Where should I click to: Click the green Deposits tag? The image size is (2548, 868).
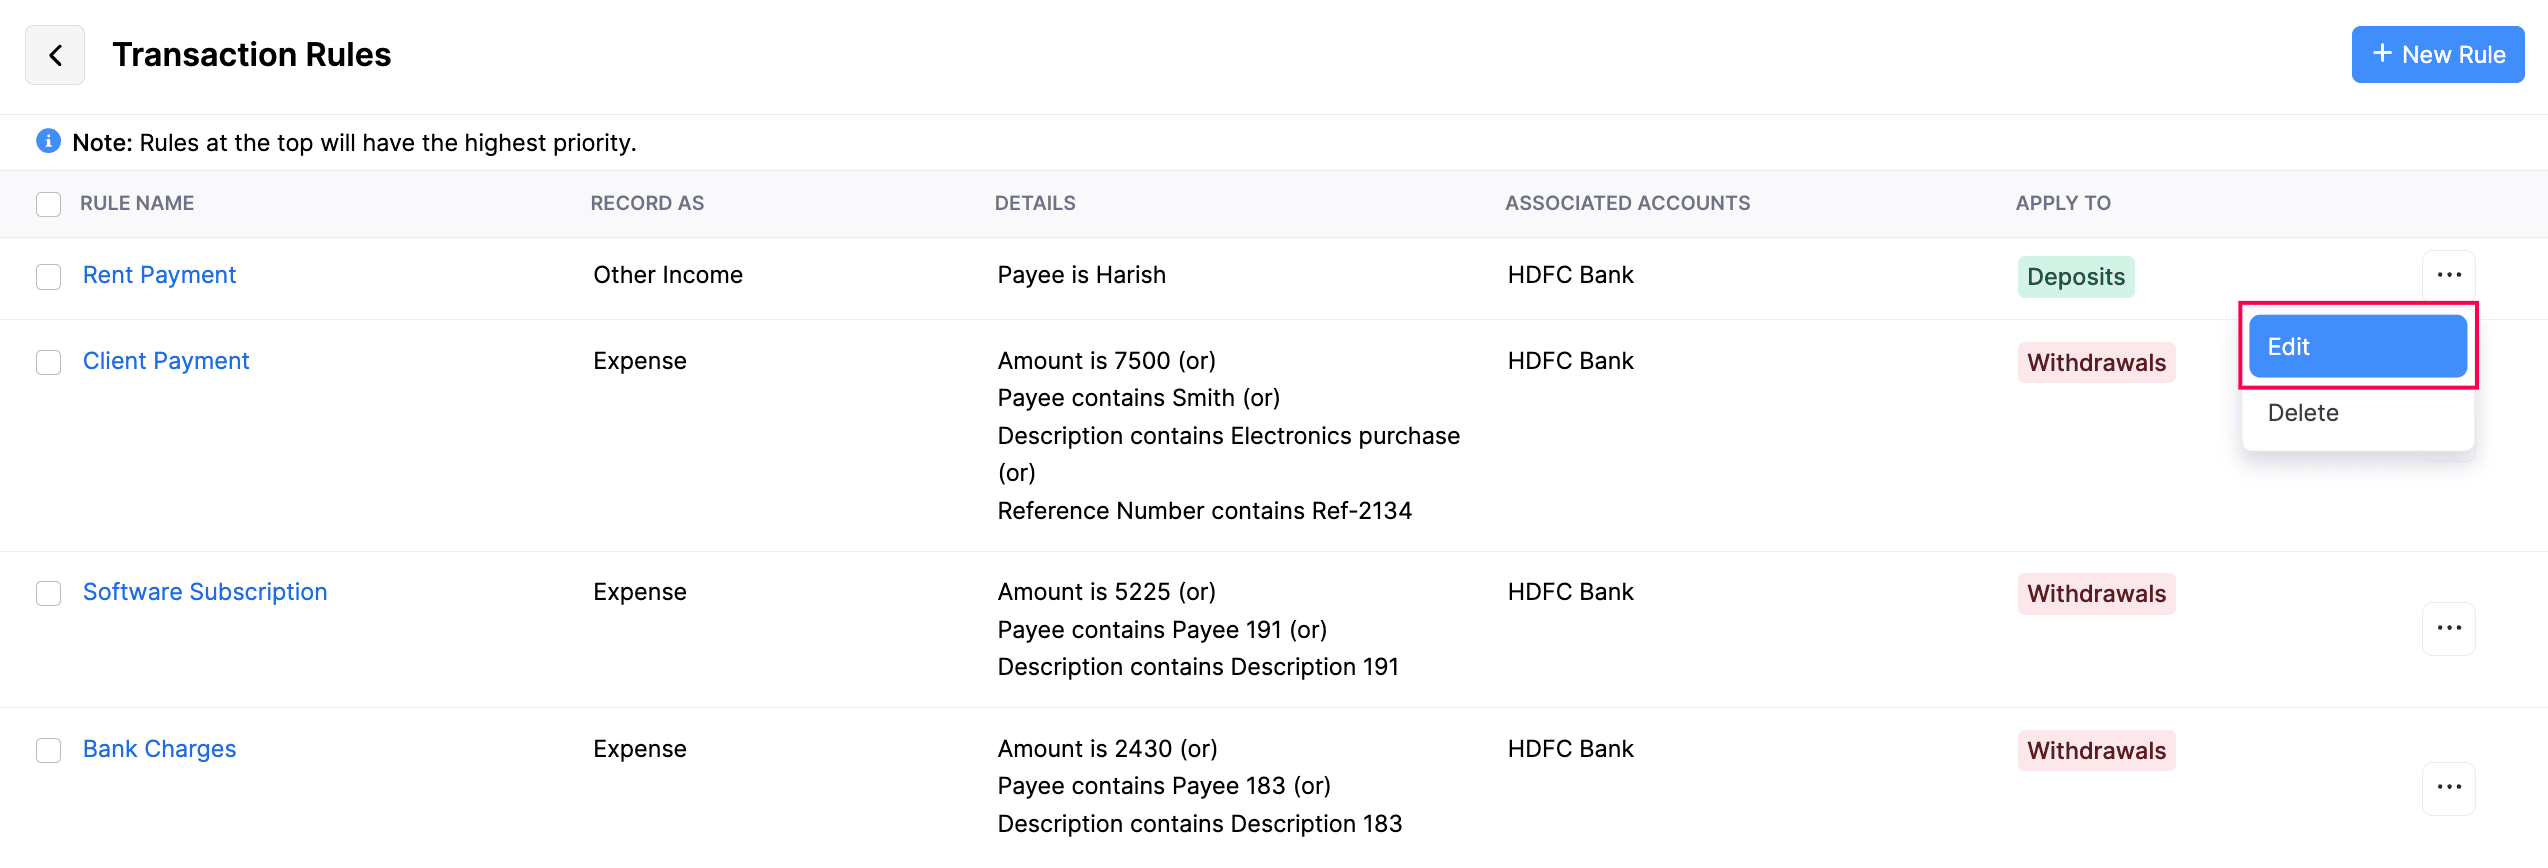click(x=2075, y=277)
